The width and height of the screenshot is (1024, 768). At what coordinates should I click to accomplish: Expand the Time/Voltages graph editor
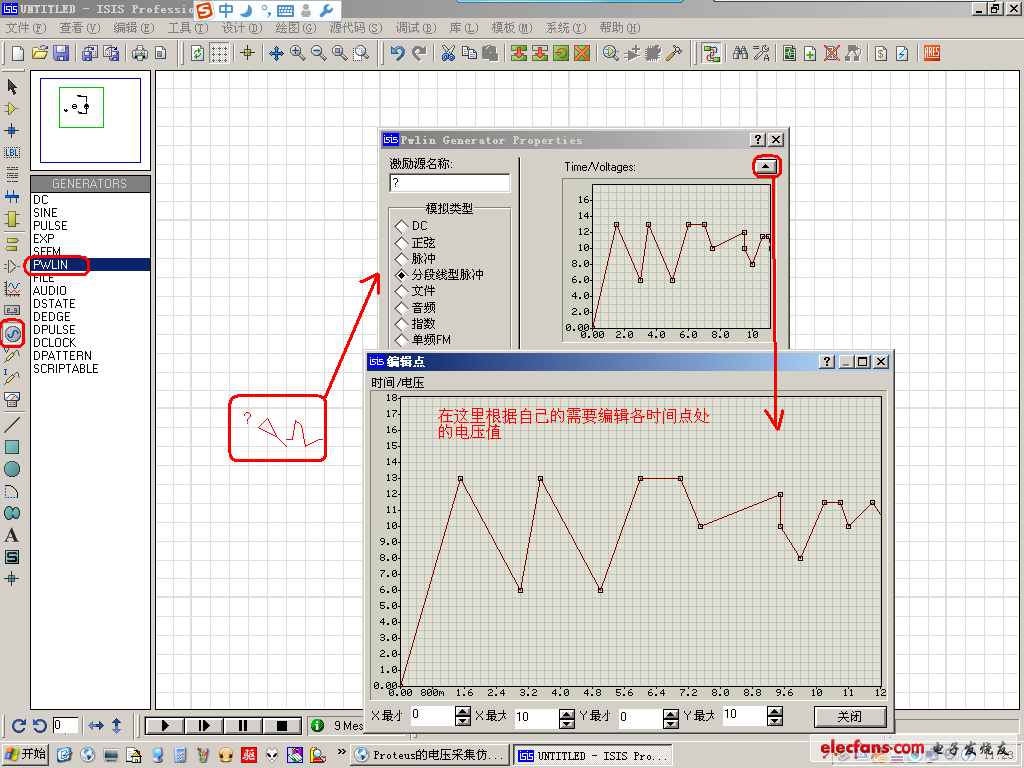pos(765,167)
